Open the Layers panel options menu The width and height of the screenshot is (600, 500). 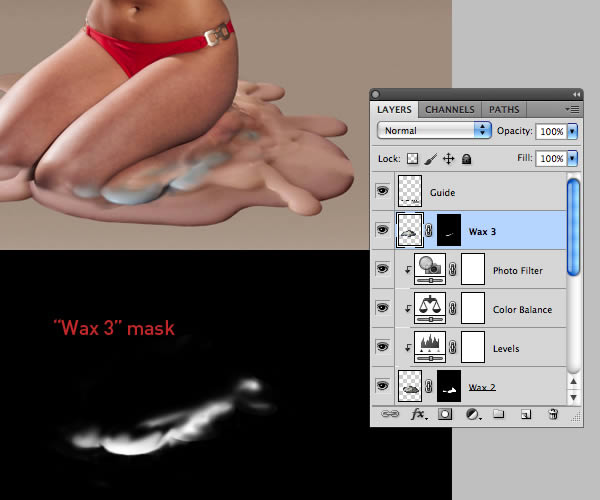(x=572, y=109)
